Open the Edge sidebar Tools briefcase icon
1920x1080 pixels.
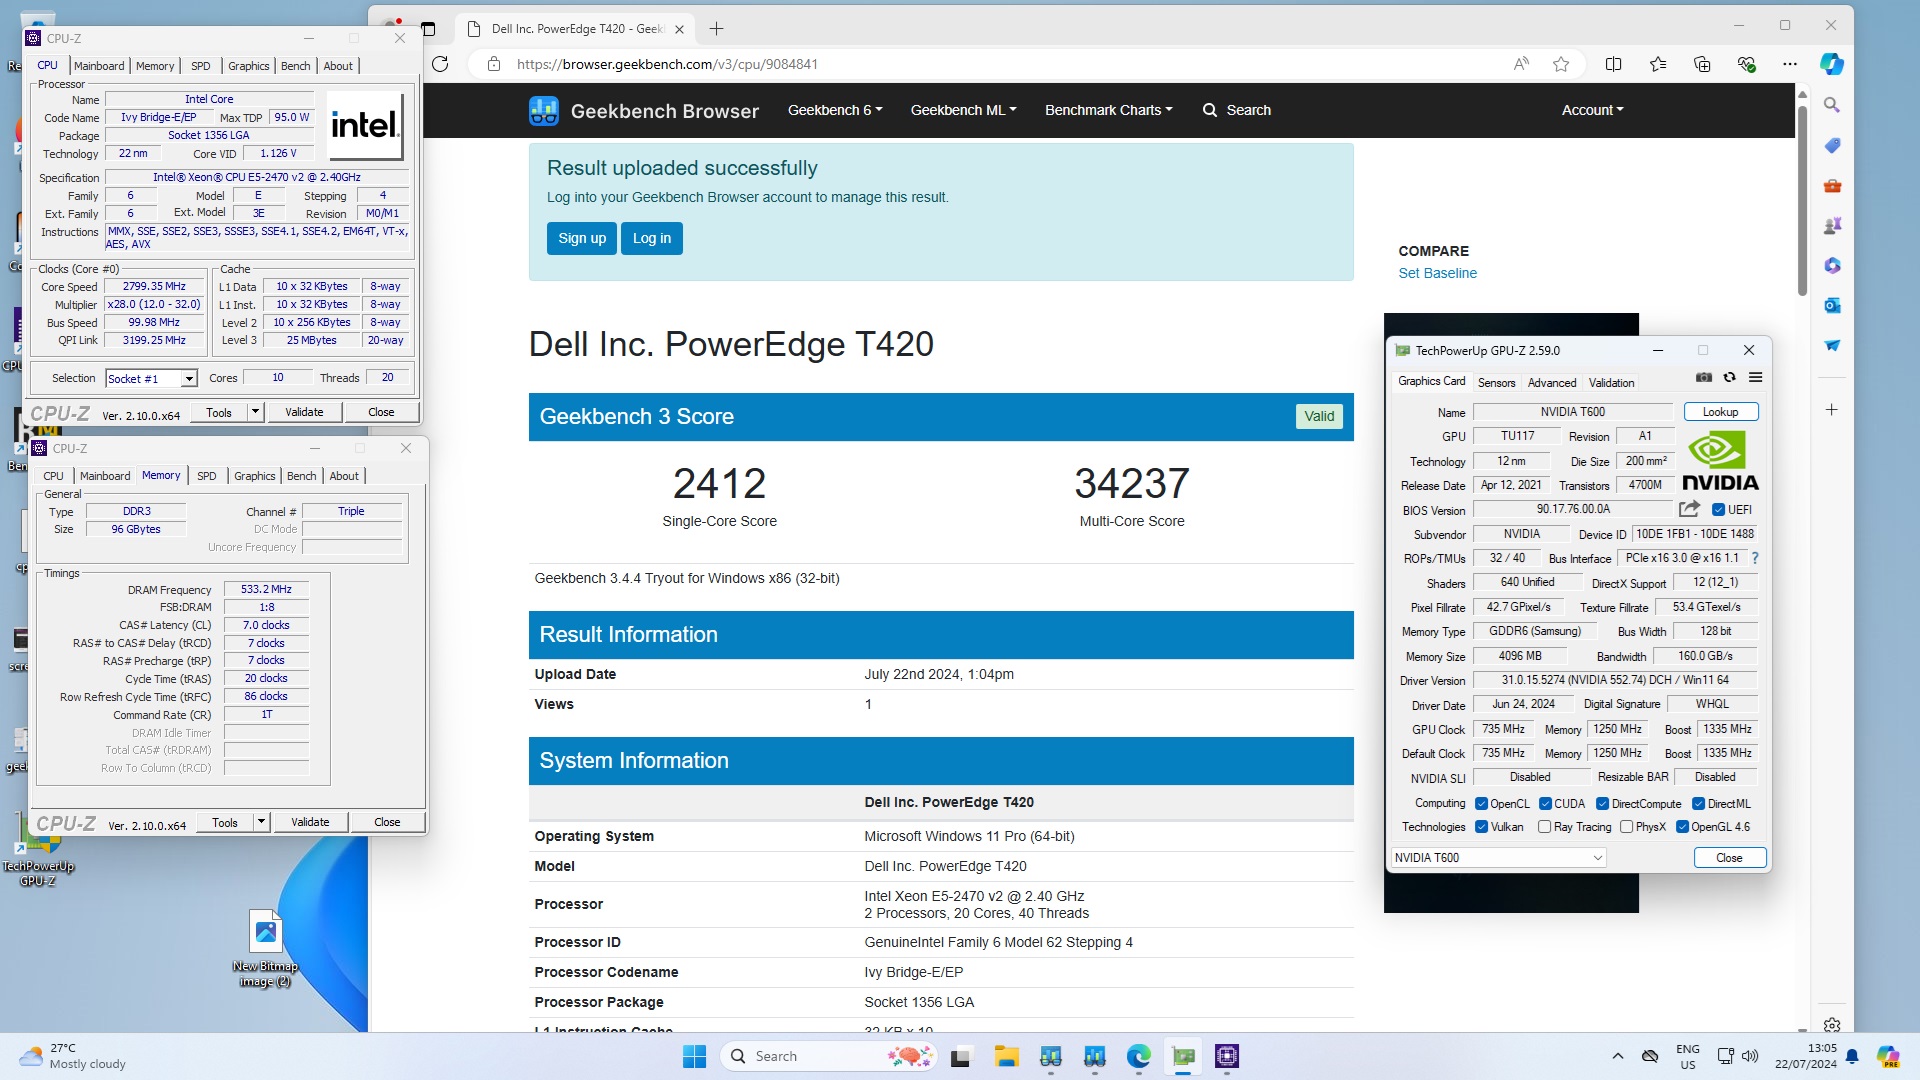[1832, 186]
